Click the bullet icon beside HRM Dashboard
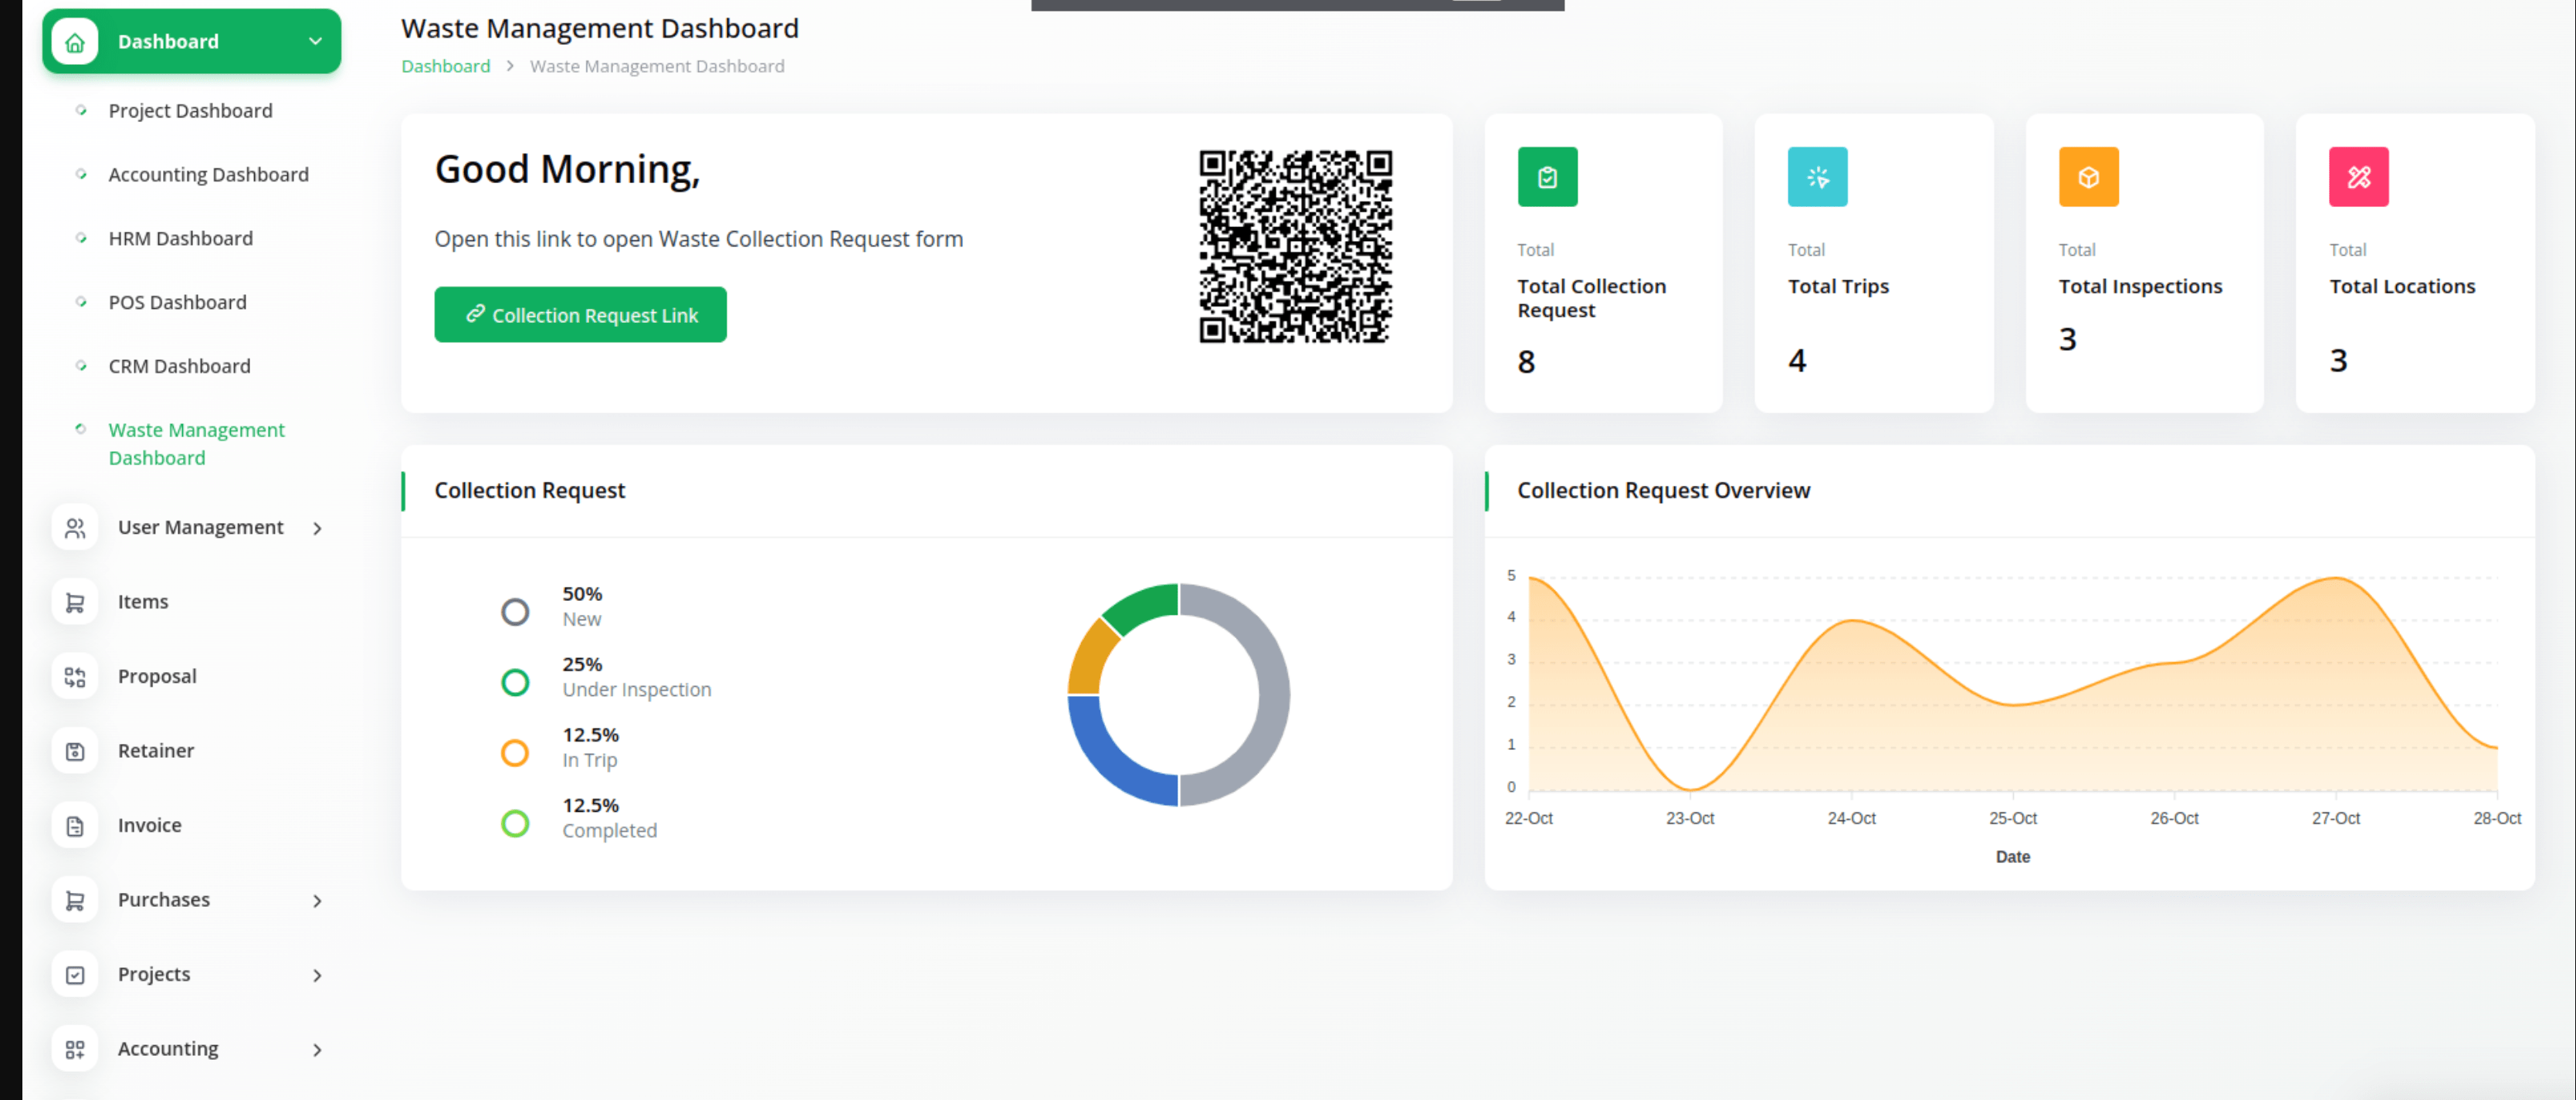This screenshot has height=1100, width=2576. click(x=81, y=238)
